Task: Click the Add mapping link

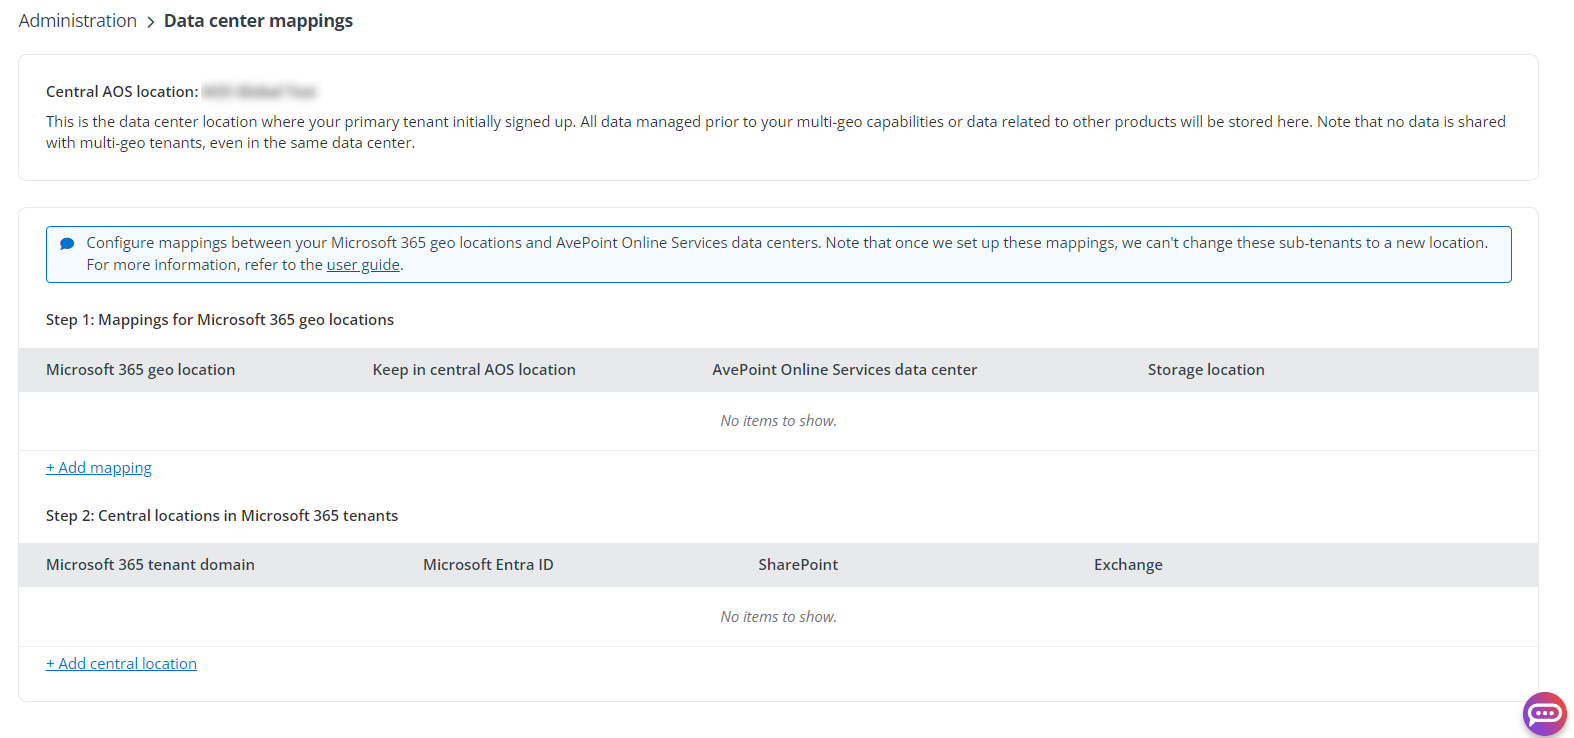Action: pos(99,468)
